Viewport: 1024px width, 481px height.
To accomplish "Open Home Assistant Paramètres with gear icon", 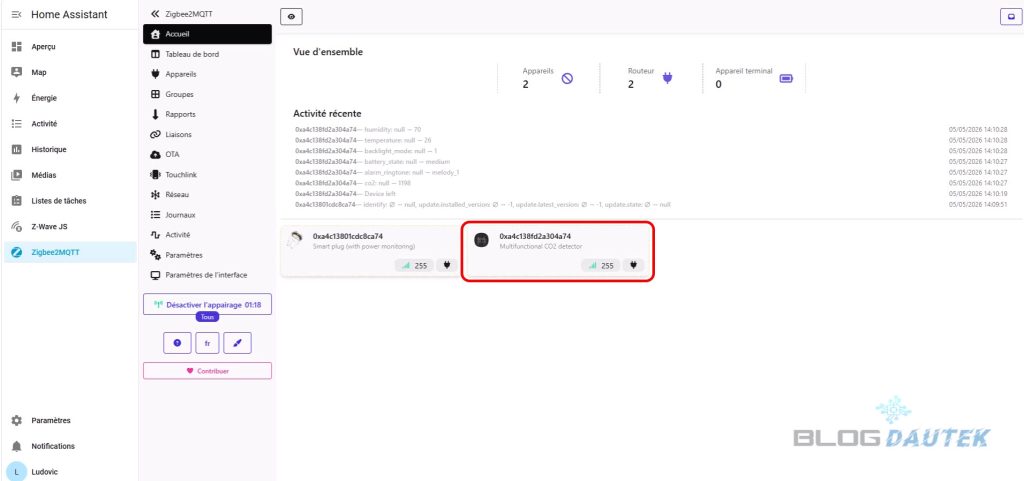I will pyautogui.click(x=70, y=420).
